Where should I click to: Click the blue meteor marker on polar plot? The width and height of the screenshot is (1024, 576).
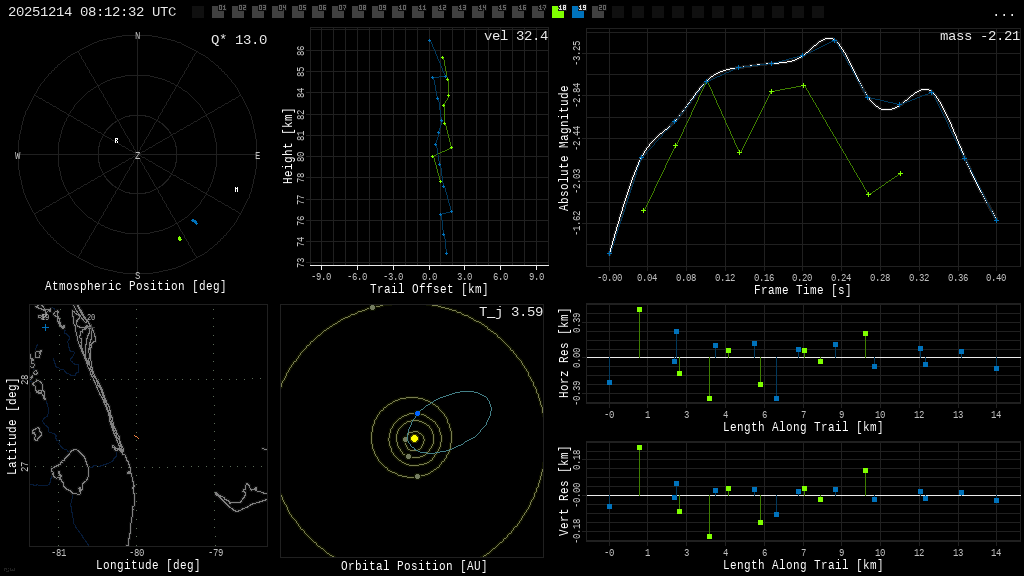coord(194,221)
